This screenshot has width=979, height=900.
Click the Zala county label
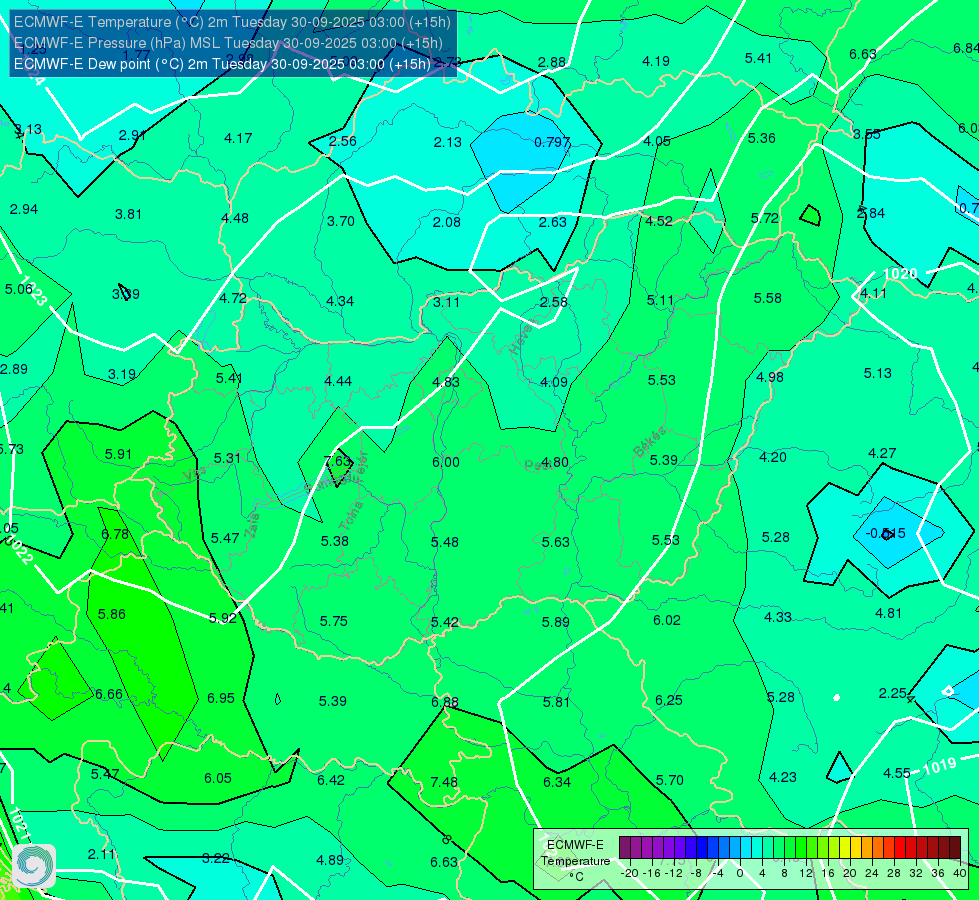pos(252,525)
